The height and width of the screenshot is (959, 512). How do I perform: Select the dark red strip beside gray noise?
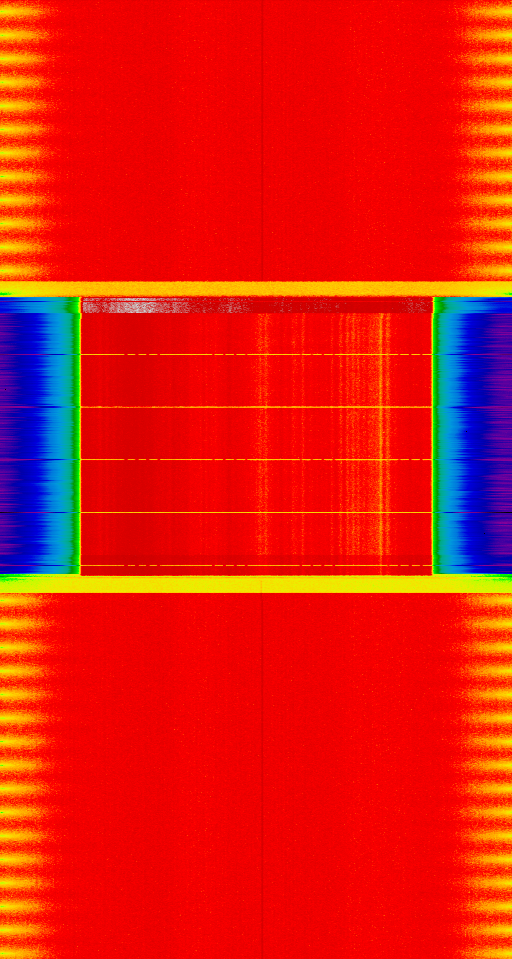[x=341, y=305]
